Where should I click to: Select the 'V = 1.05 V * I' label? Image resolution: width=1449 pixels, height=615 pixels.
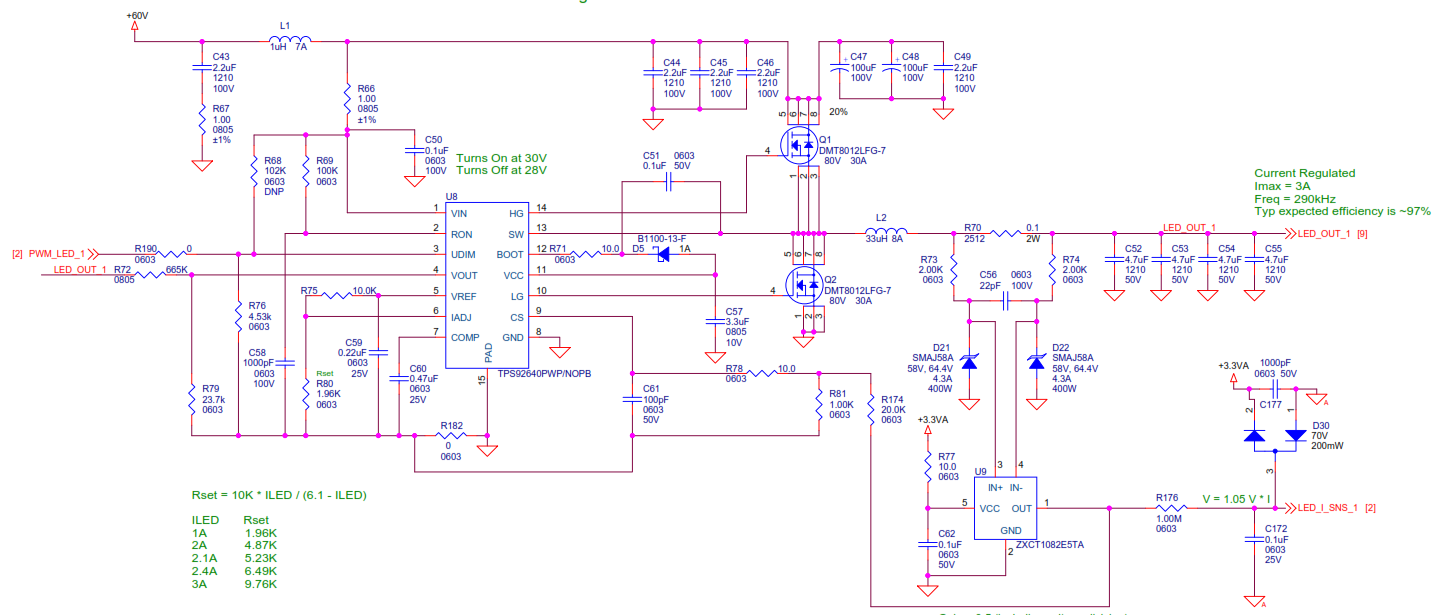click(x=1236, y=498)
